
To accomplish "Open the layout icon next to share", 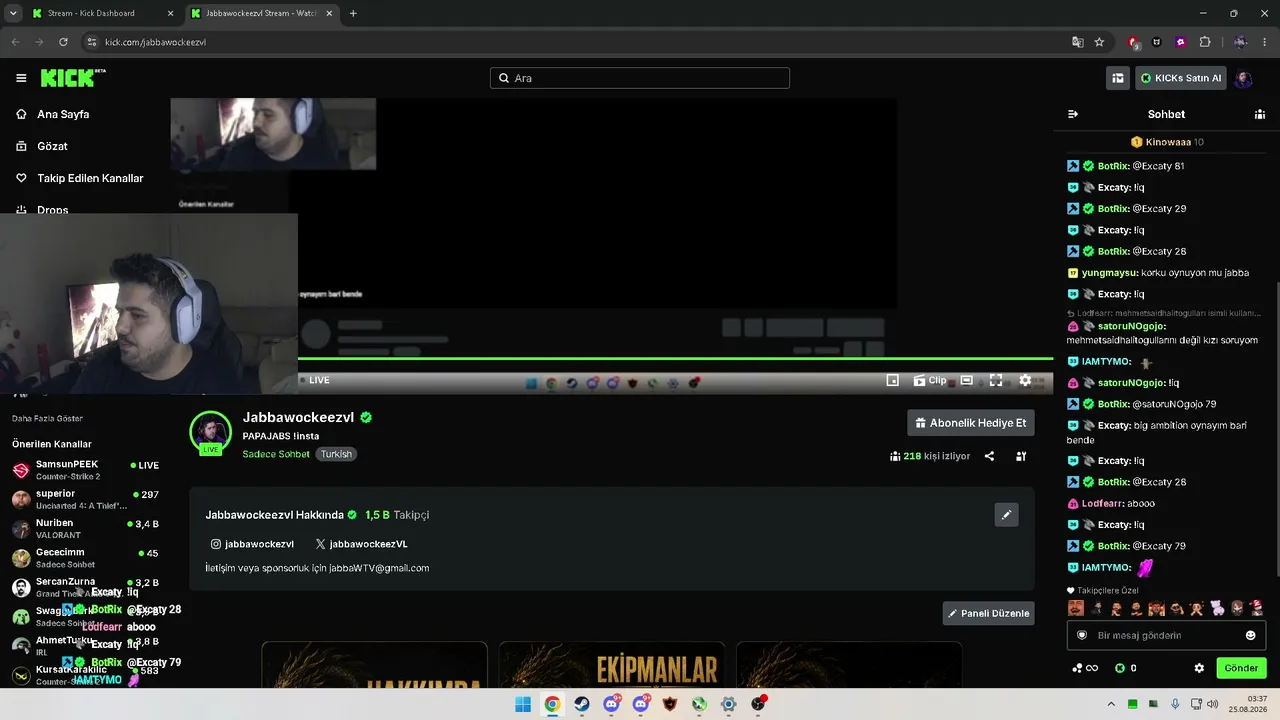I will [1021, 456].
